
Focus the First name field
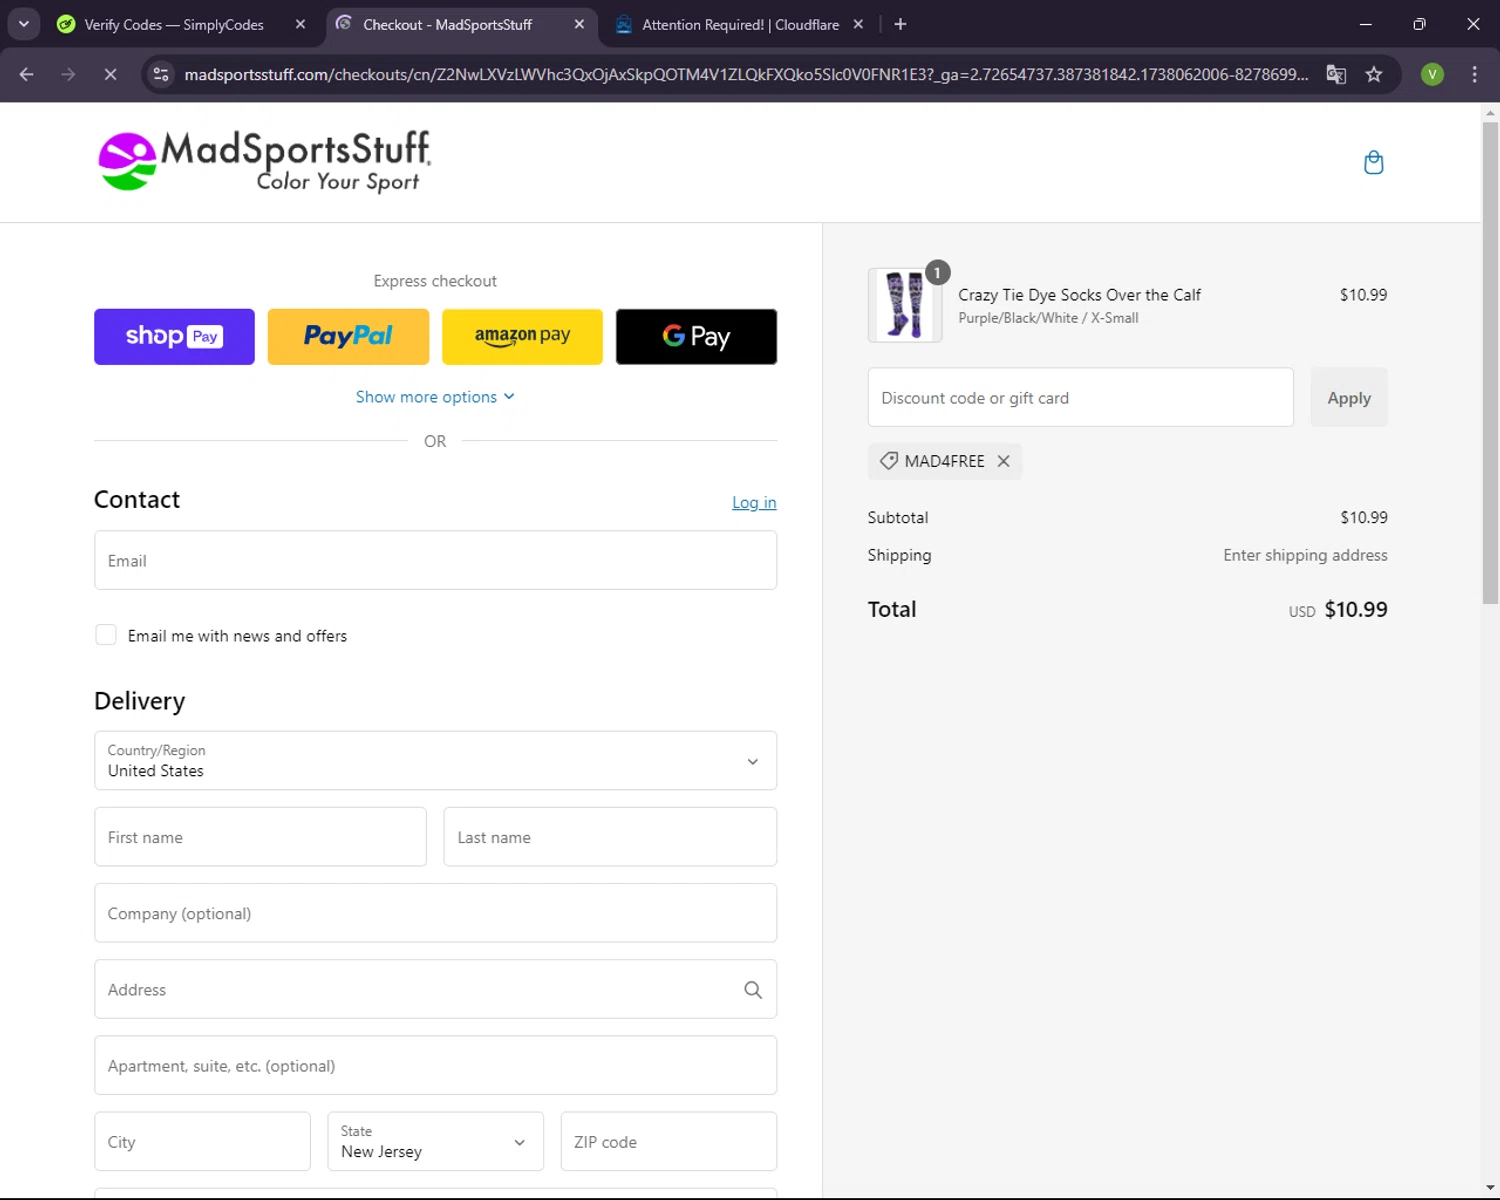[260, 837]
